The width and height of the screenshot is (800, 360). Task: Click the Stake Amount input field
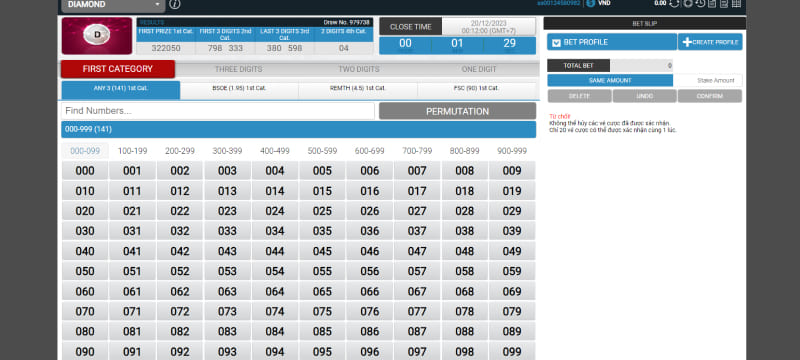tap(708, 81)
